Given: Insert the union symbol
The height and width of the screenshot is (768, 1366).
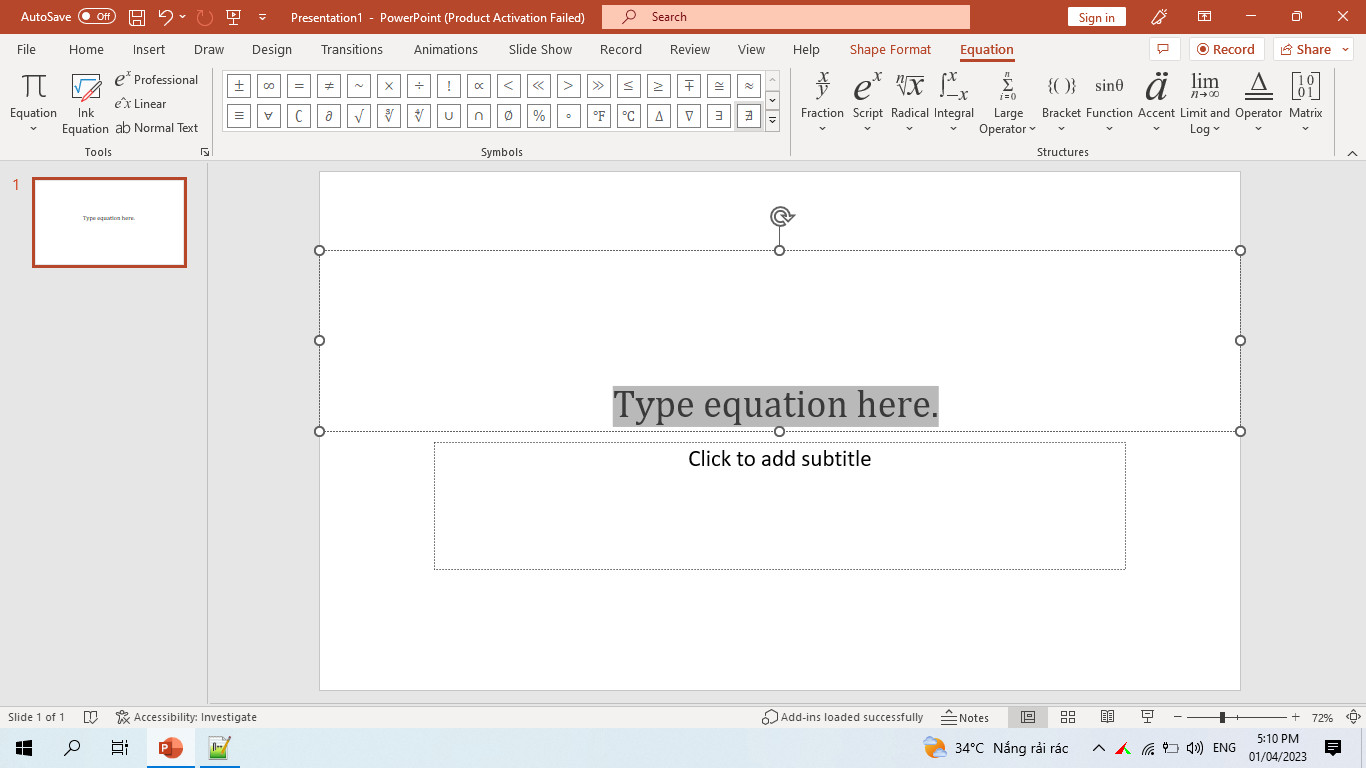Looking at the screenshot, I should pos(449,116).
